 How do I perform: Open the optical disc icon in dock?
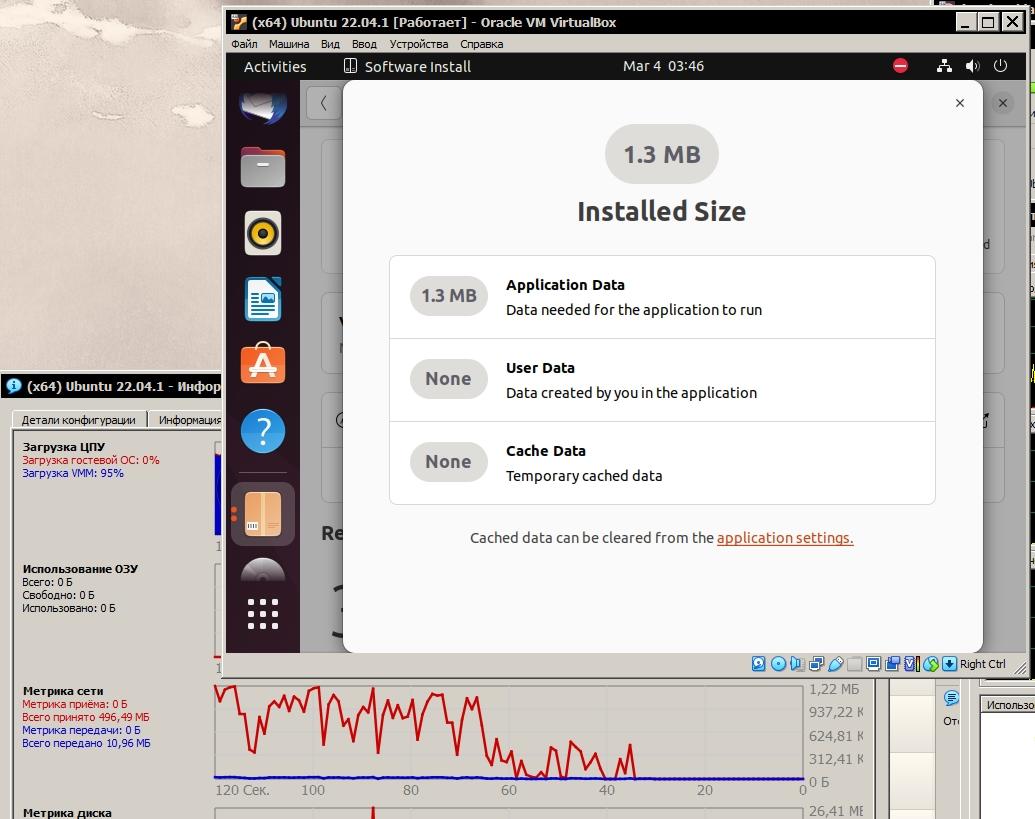click(x=263, y=569)
